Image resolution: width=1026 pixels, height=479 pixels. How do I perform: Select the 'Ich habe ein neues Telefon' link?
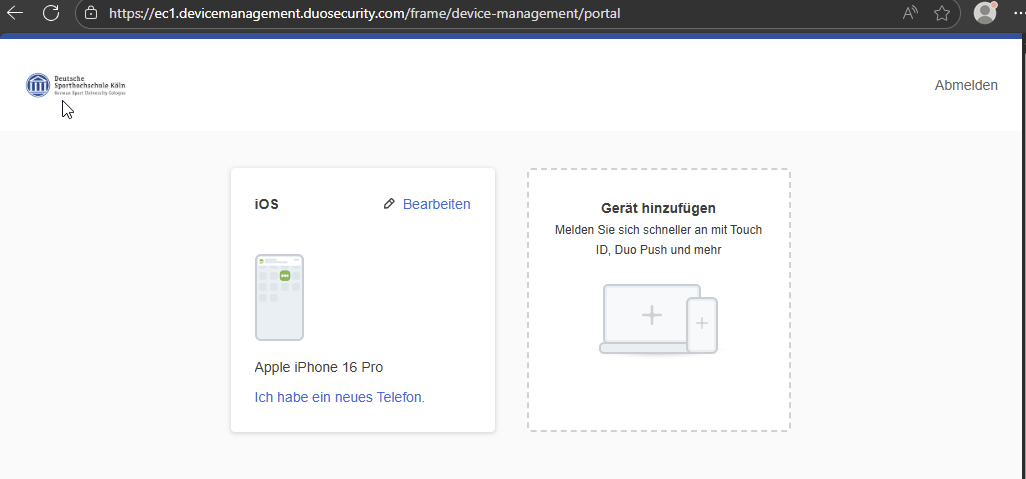339,397
